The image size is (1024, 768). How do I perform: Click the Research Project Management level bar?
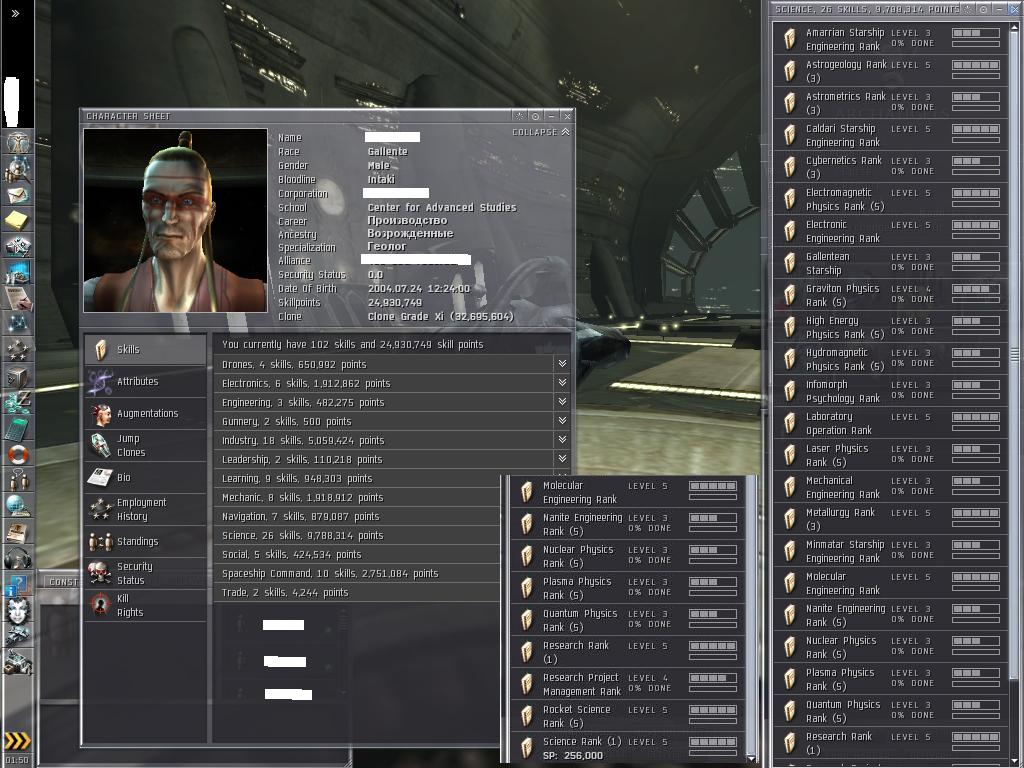coord(712,679)
